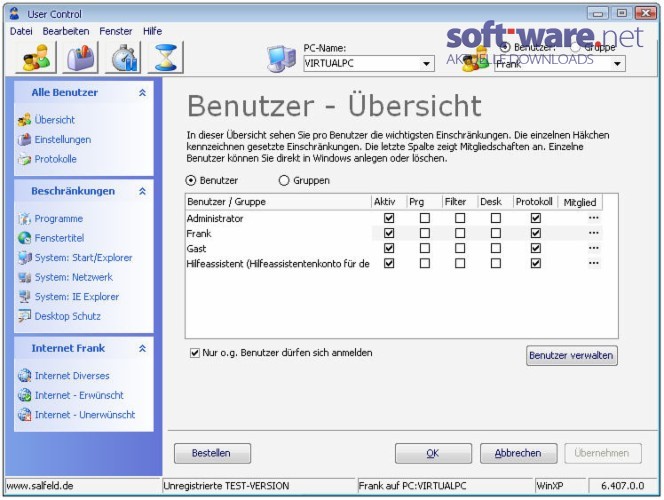This screenshot has width=664, height=500.
Task: Maximize the User Control window
Action: (622, 14)
